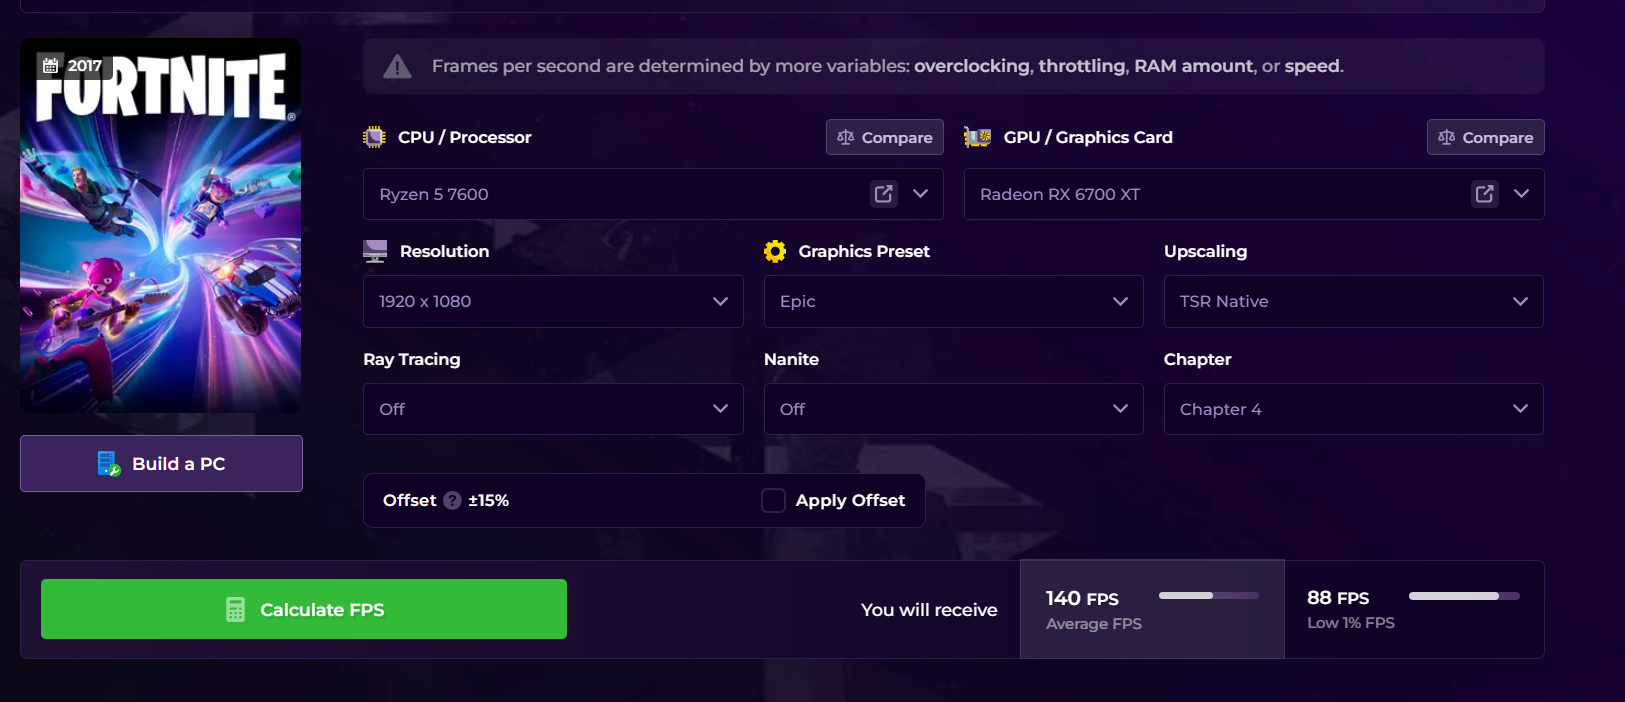Click the CPU chip icon
This screenshot has height=702, width=1625.
coord(374,137)
